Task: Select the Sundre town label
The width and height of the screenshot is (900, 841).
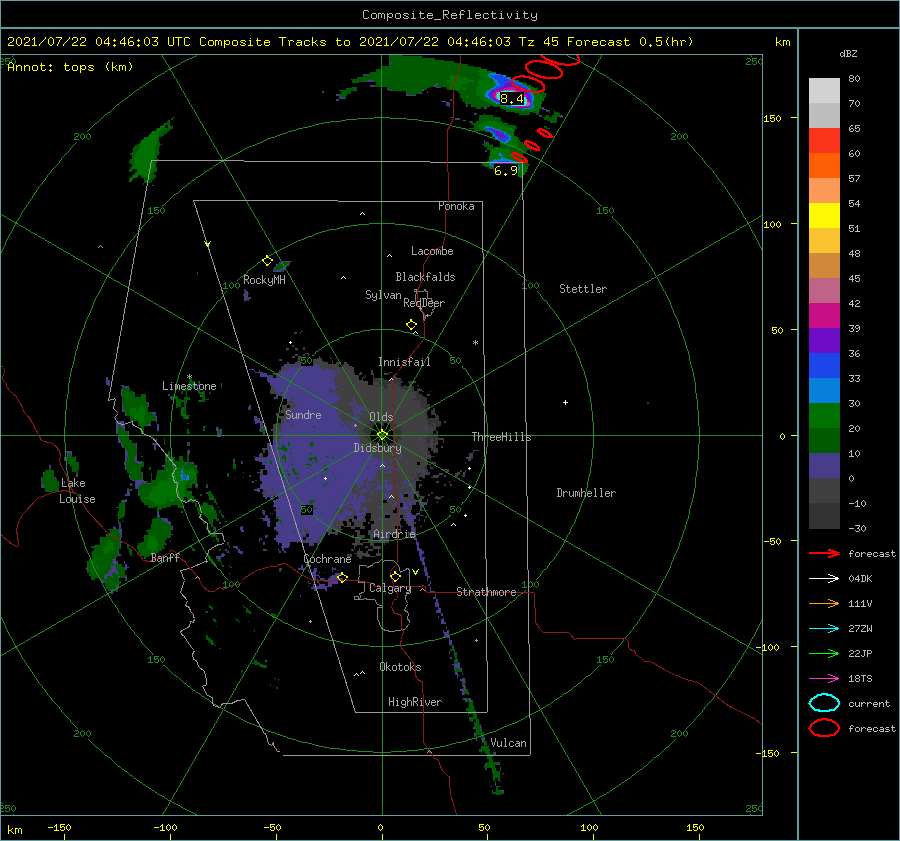Action: tap(303, 414)
